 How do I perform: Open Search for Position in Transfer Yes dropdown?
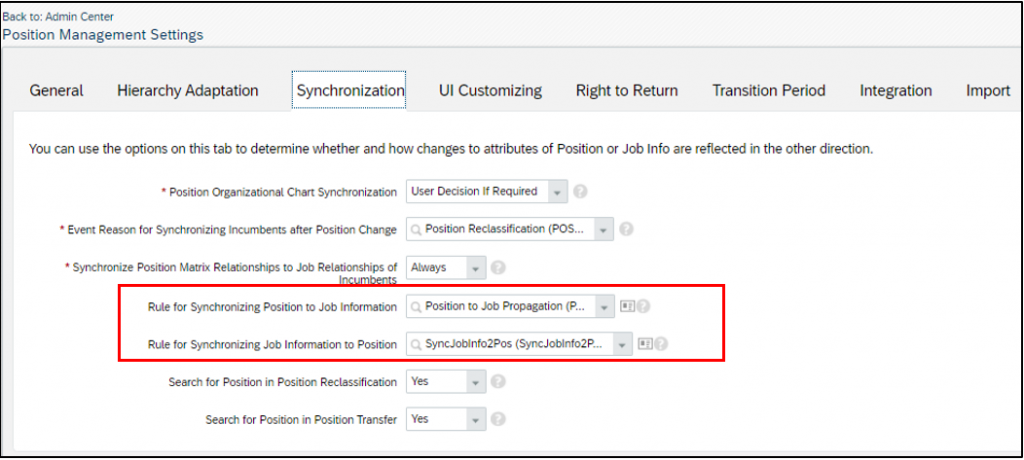[476, 419]
